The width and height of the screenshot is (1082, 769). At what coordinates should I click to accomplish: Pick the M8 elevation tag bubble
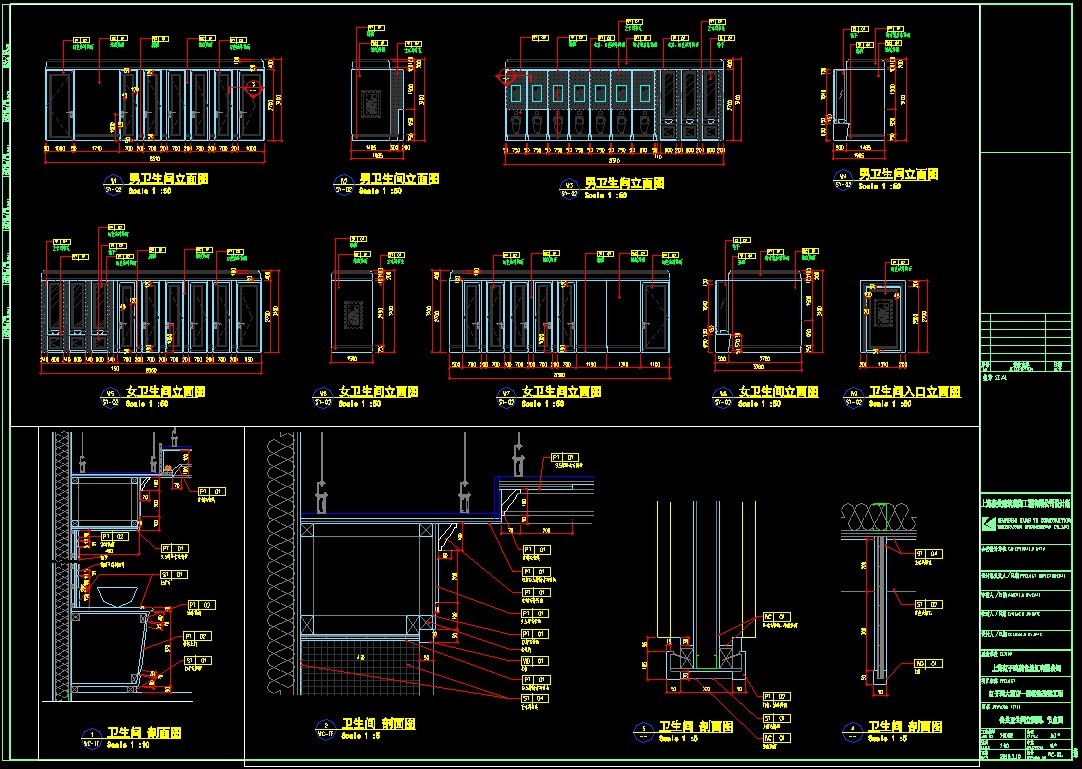click(722, 397)
